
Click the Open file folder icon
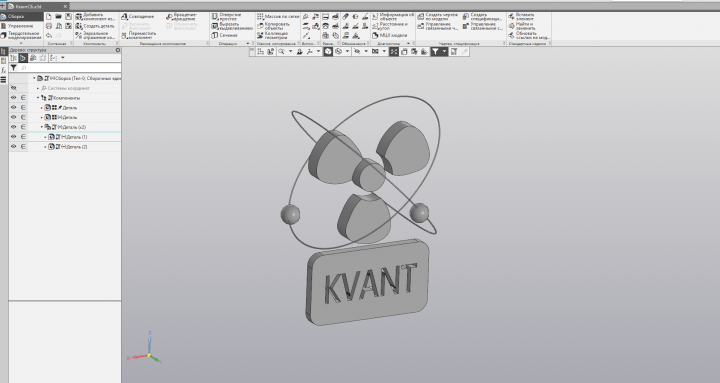click(58, 17)
